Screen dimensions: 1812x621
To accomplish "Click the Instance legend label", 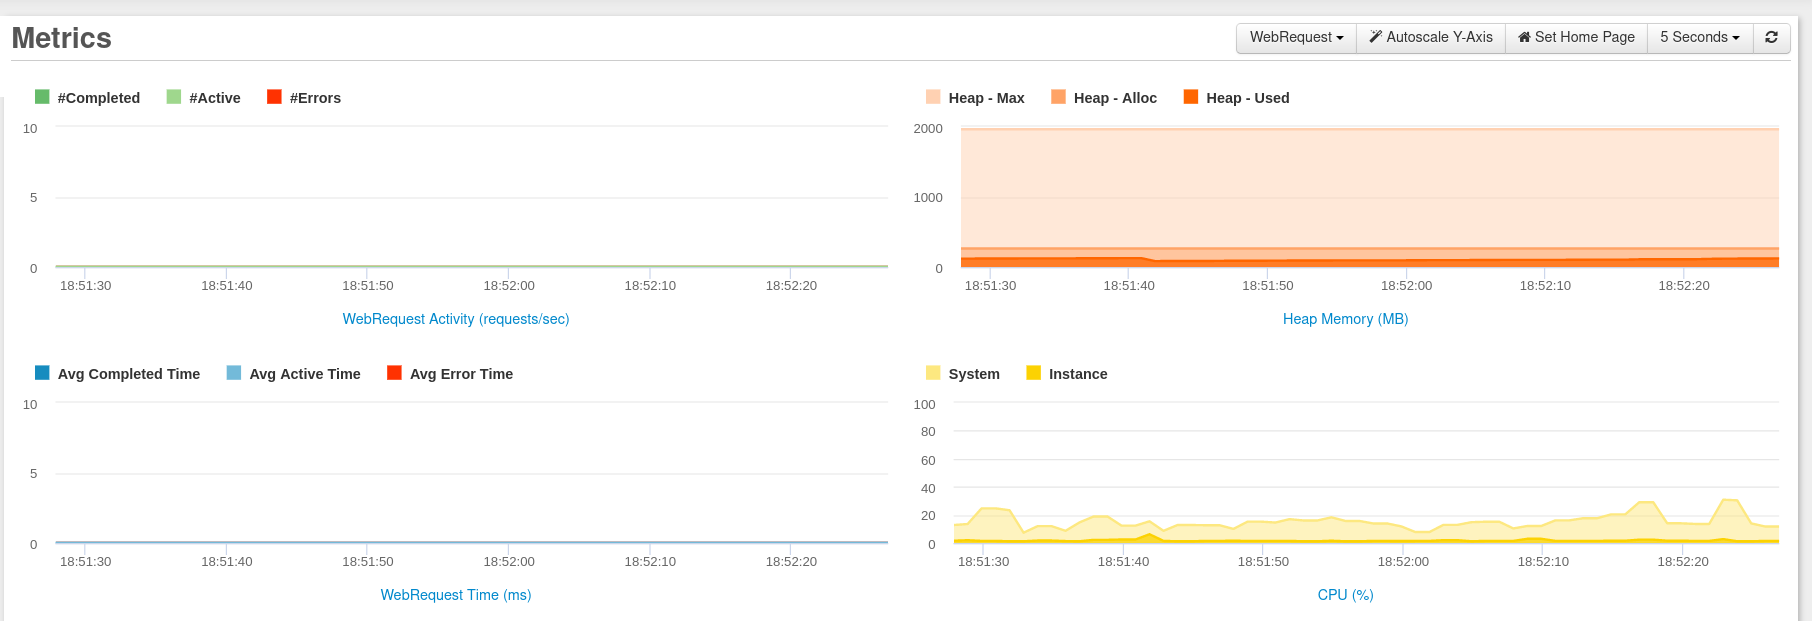I will click(x=1078, y=374).
